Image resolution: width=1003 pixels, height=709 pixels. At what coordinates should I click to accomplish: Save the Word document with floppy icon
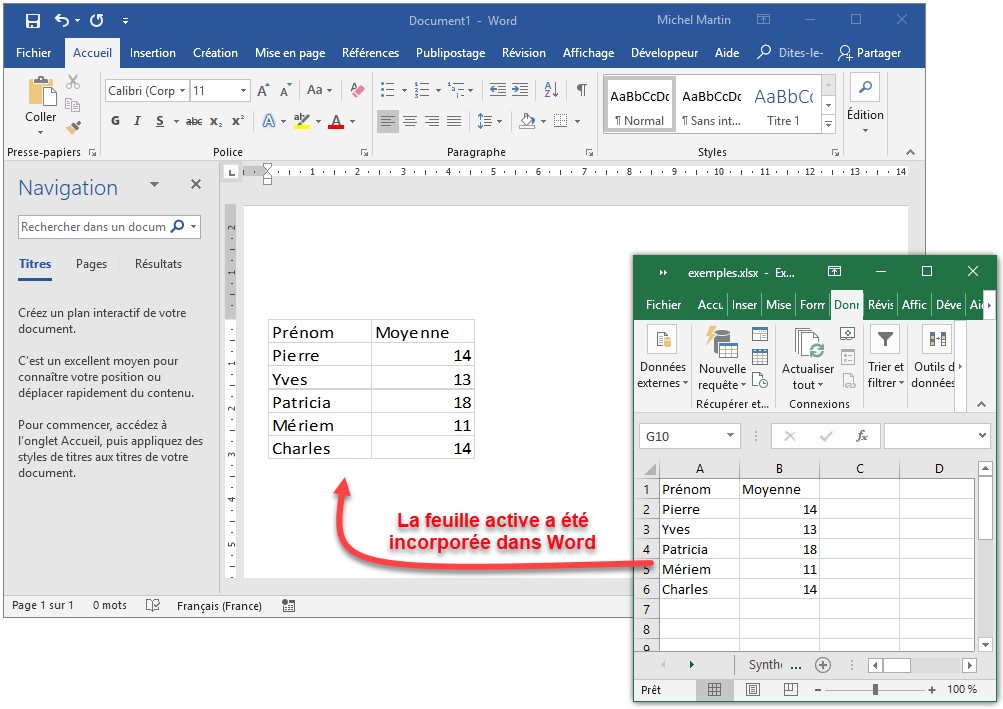tap(32, 20)
